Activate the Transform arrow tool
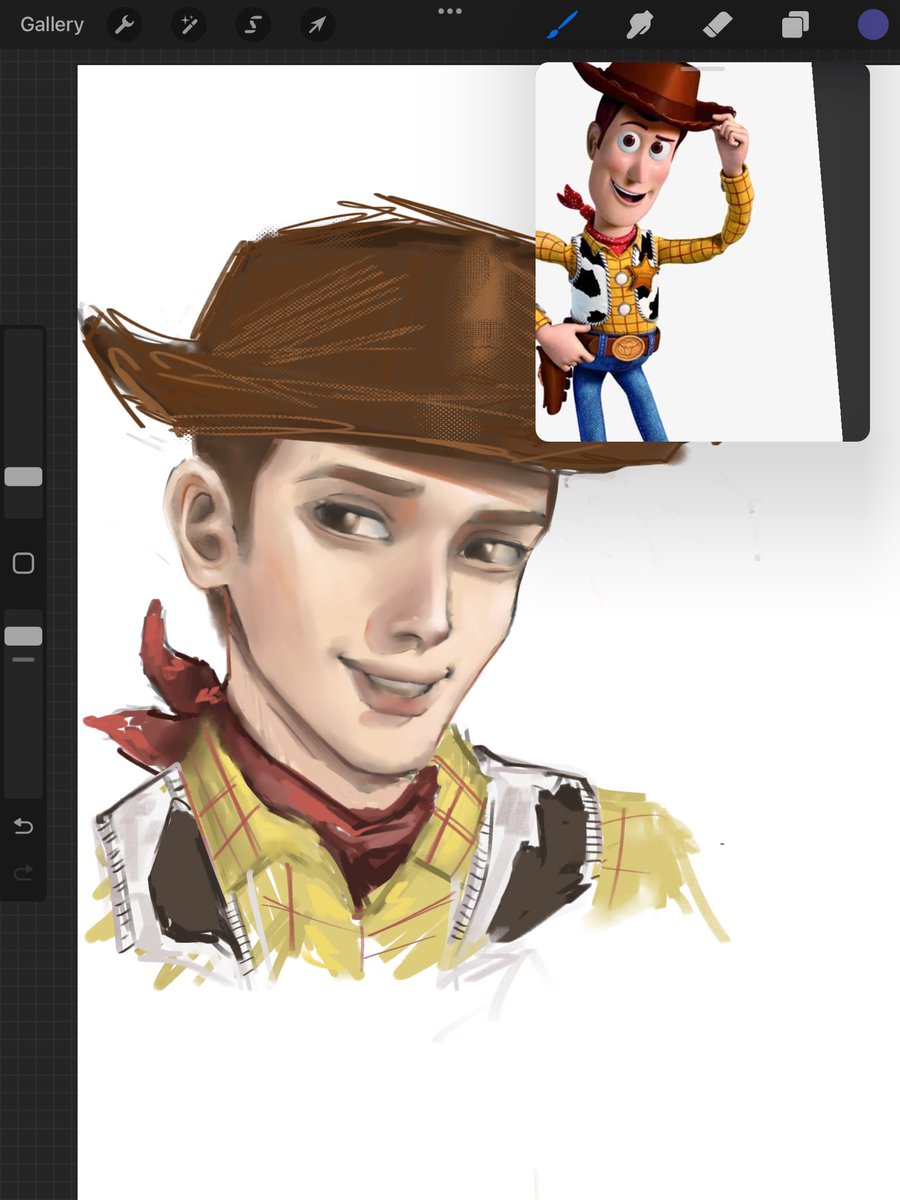 [x=317, y=25]
